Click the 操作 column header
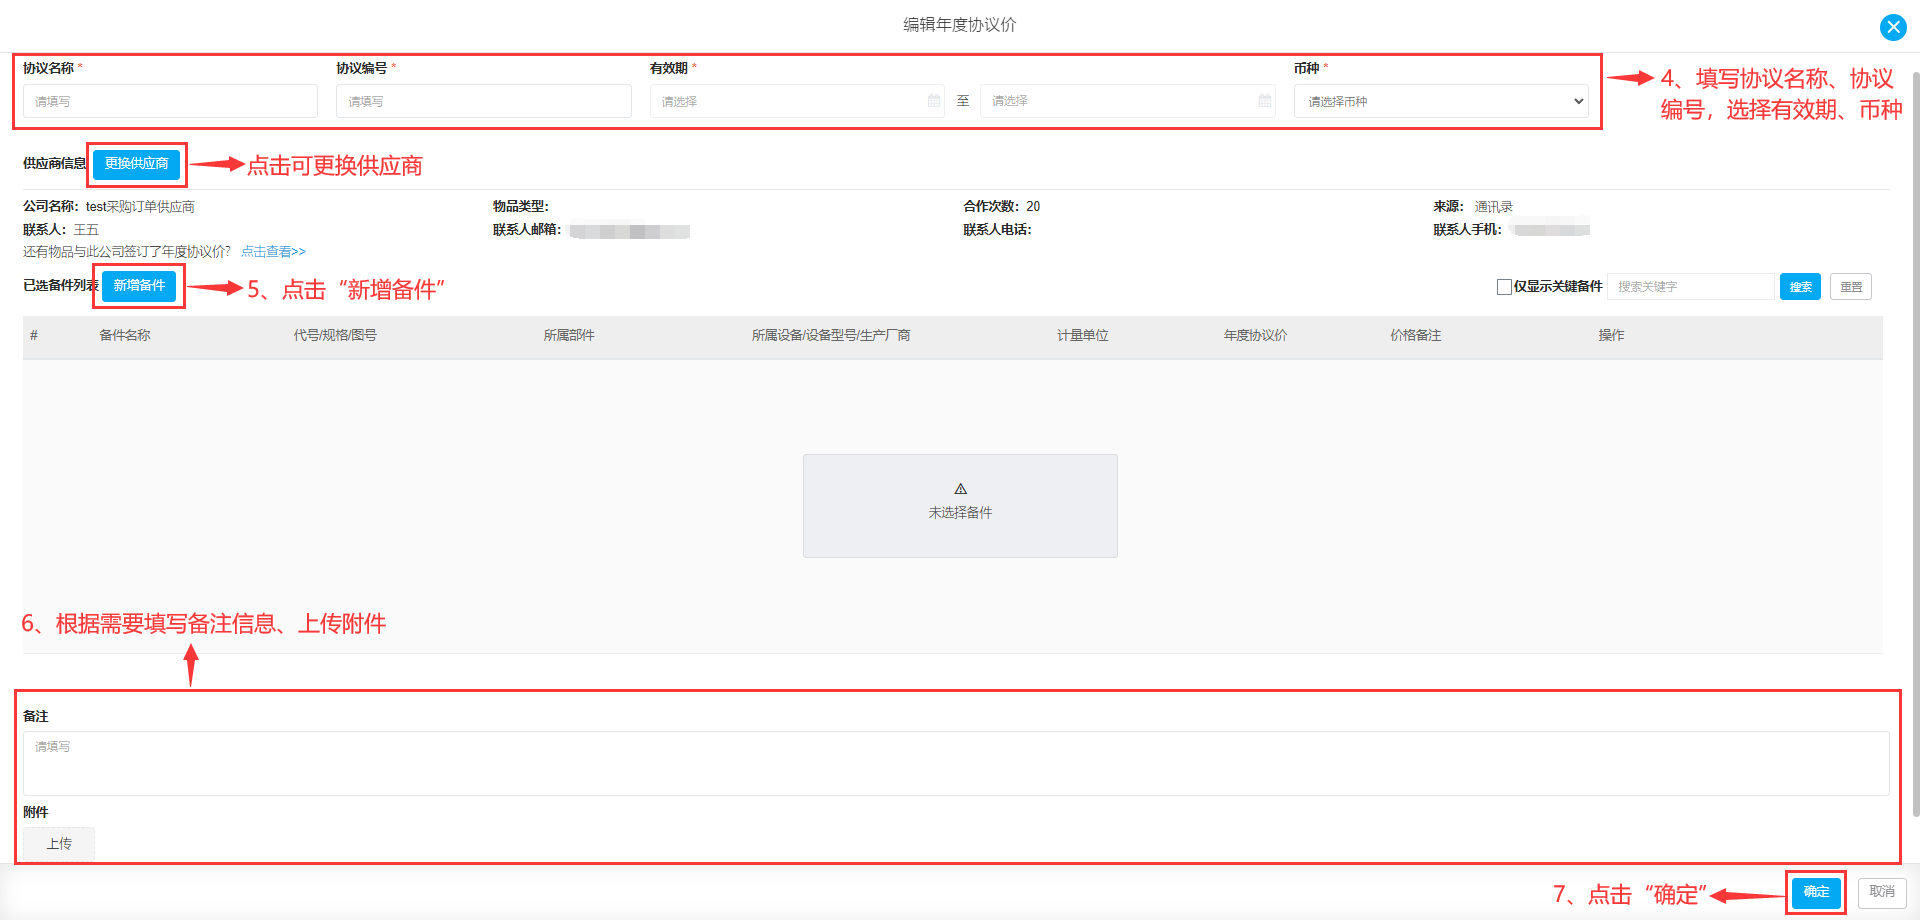 tap(1611, 336)
